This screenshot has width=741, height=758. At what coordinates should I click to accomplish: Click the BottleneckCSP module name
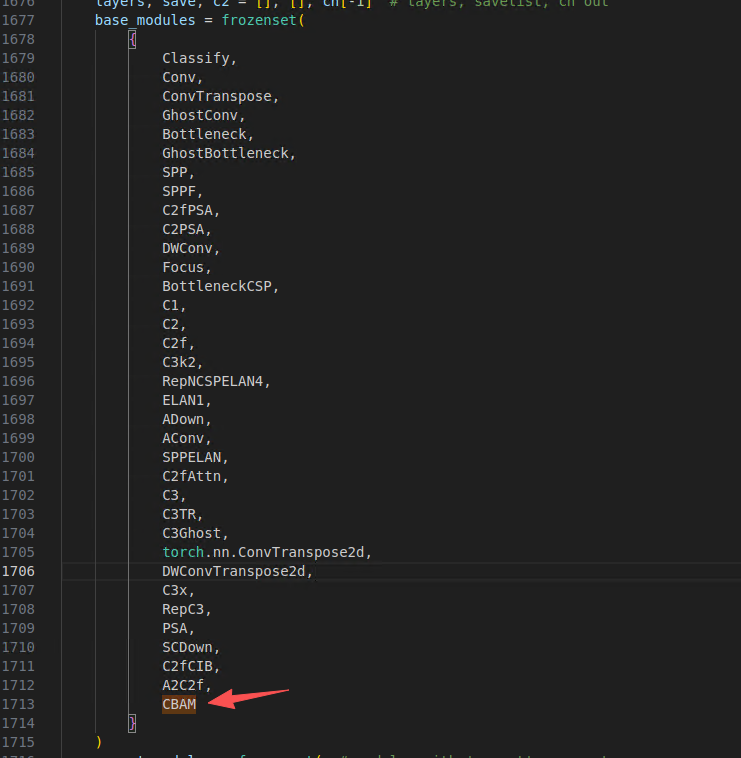tap(217, 286)
